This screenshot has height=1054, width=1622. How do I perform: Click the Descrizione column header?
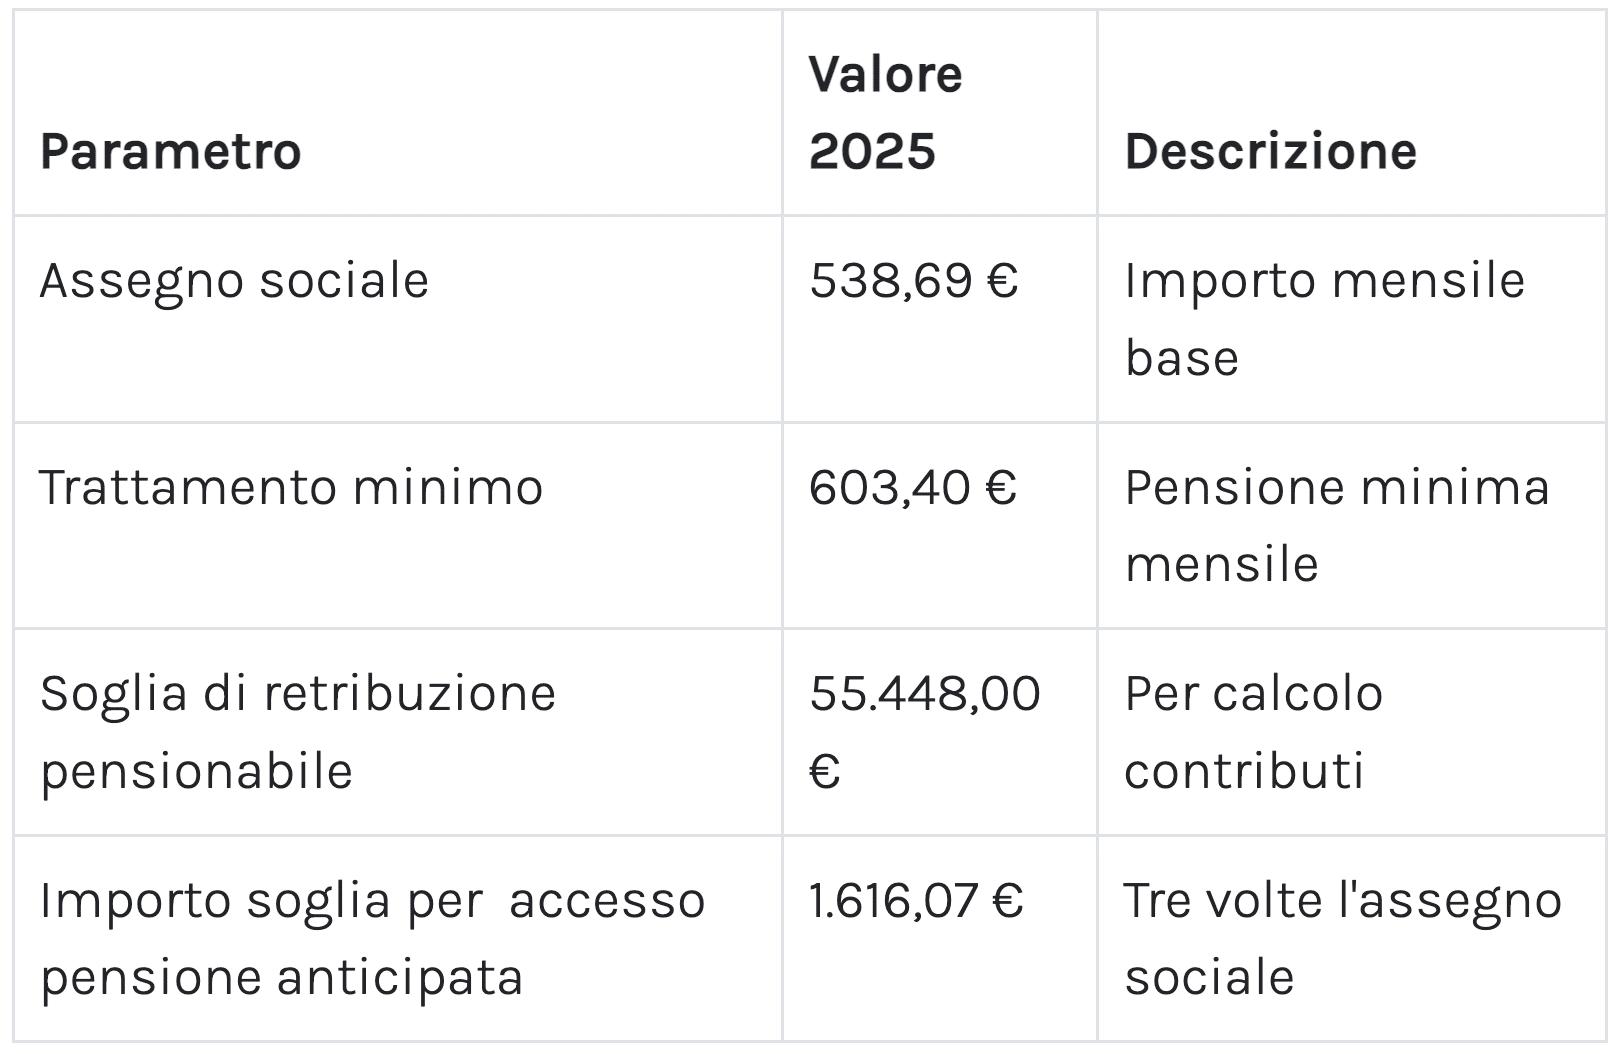click(1270, 152)
